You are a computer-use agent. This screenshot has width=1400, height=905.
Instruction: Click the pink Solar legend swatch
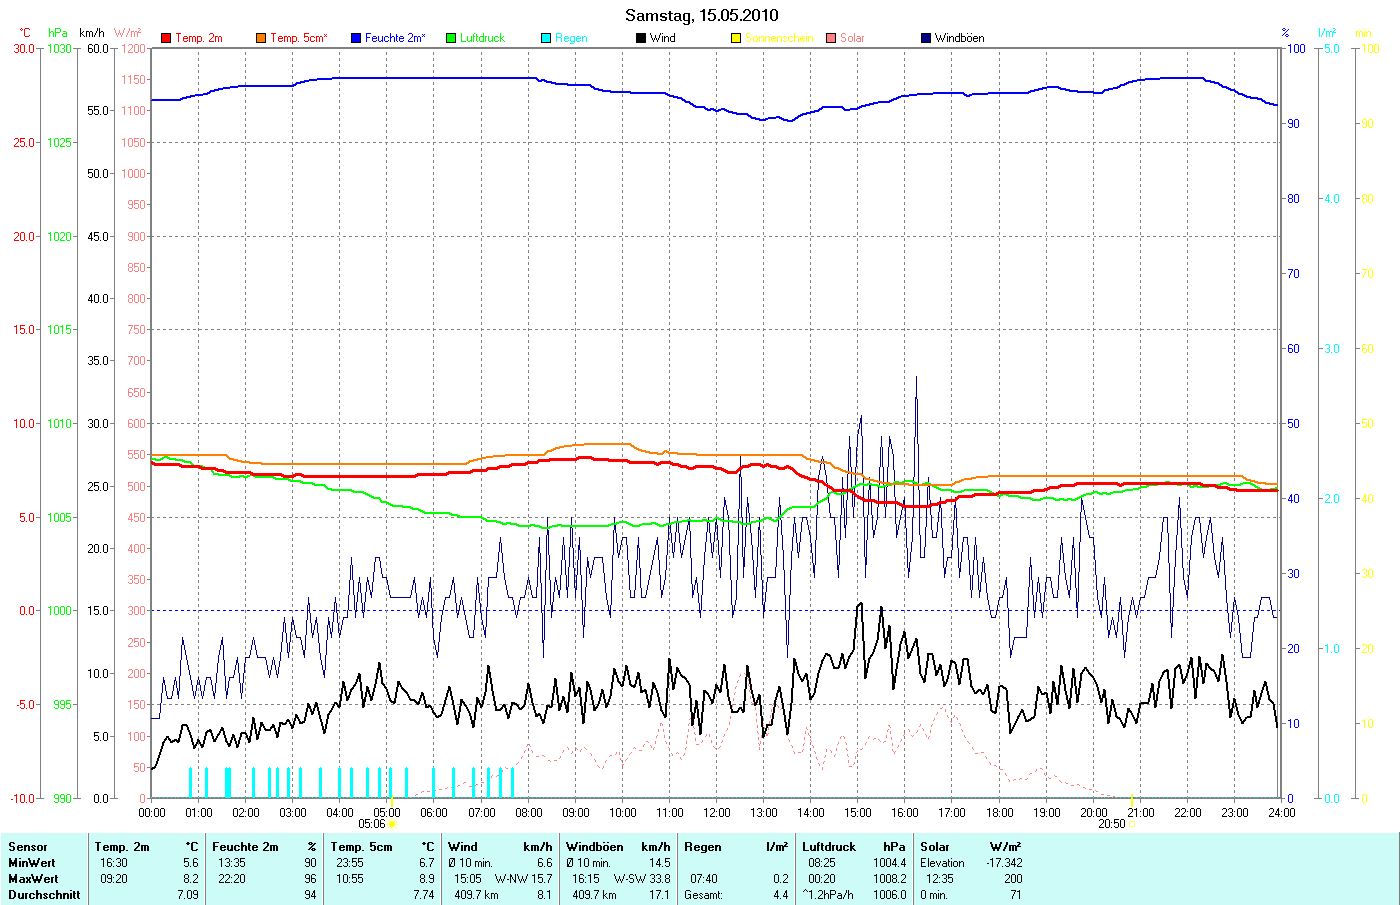tap(831, 38)
